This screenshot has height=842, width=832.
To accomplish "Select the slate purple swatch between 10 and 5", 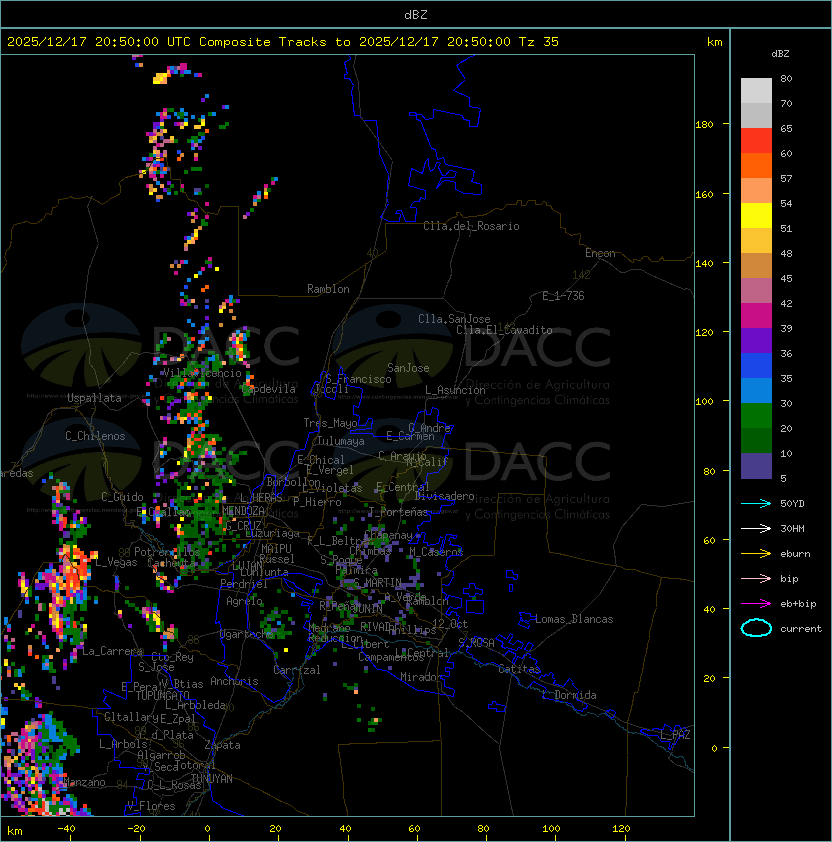I will coord(756,466).
